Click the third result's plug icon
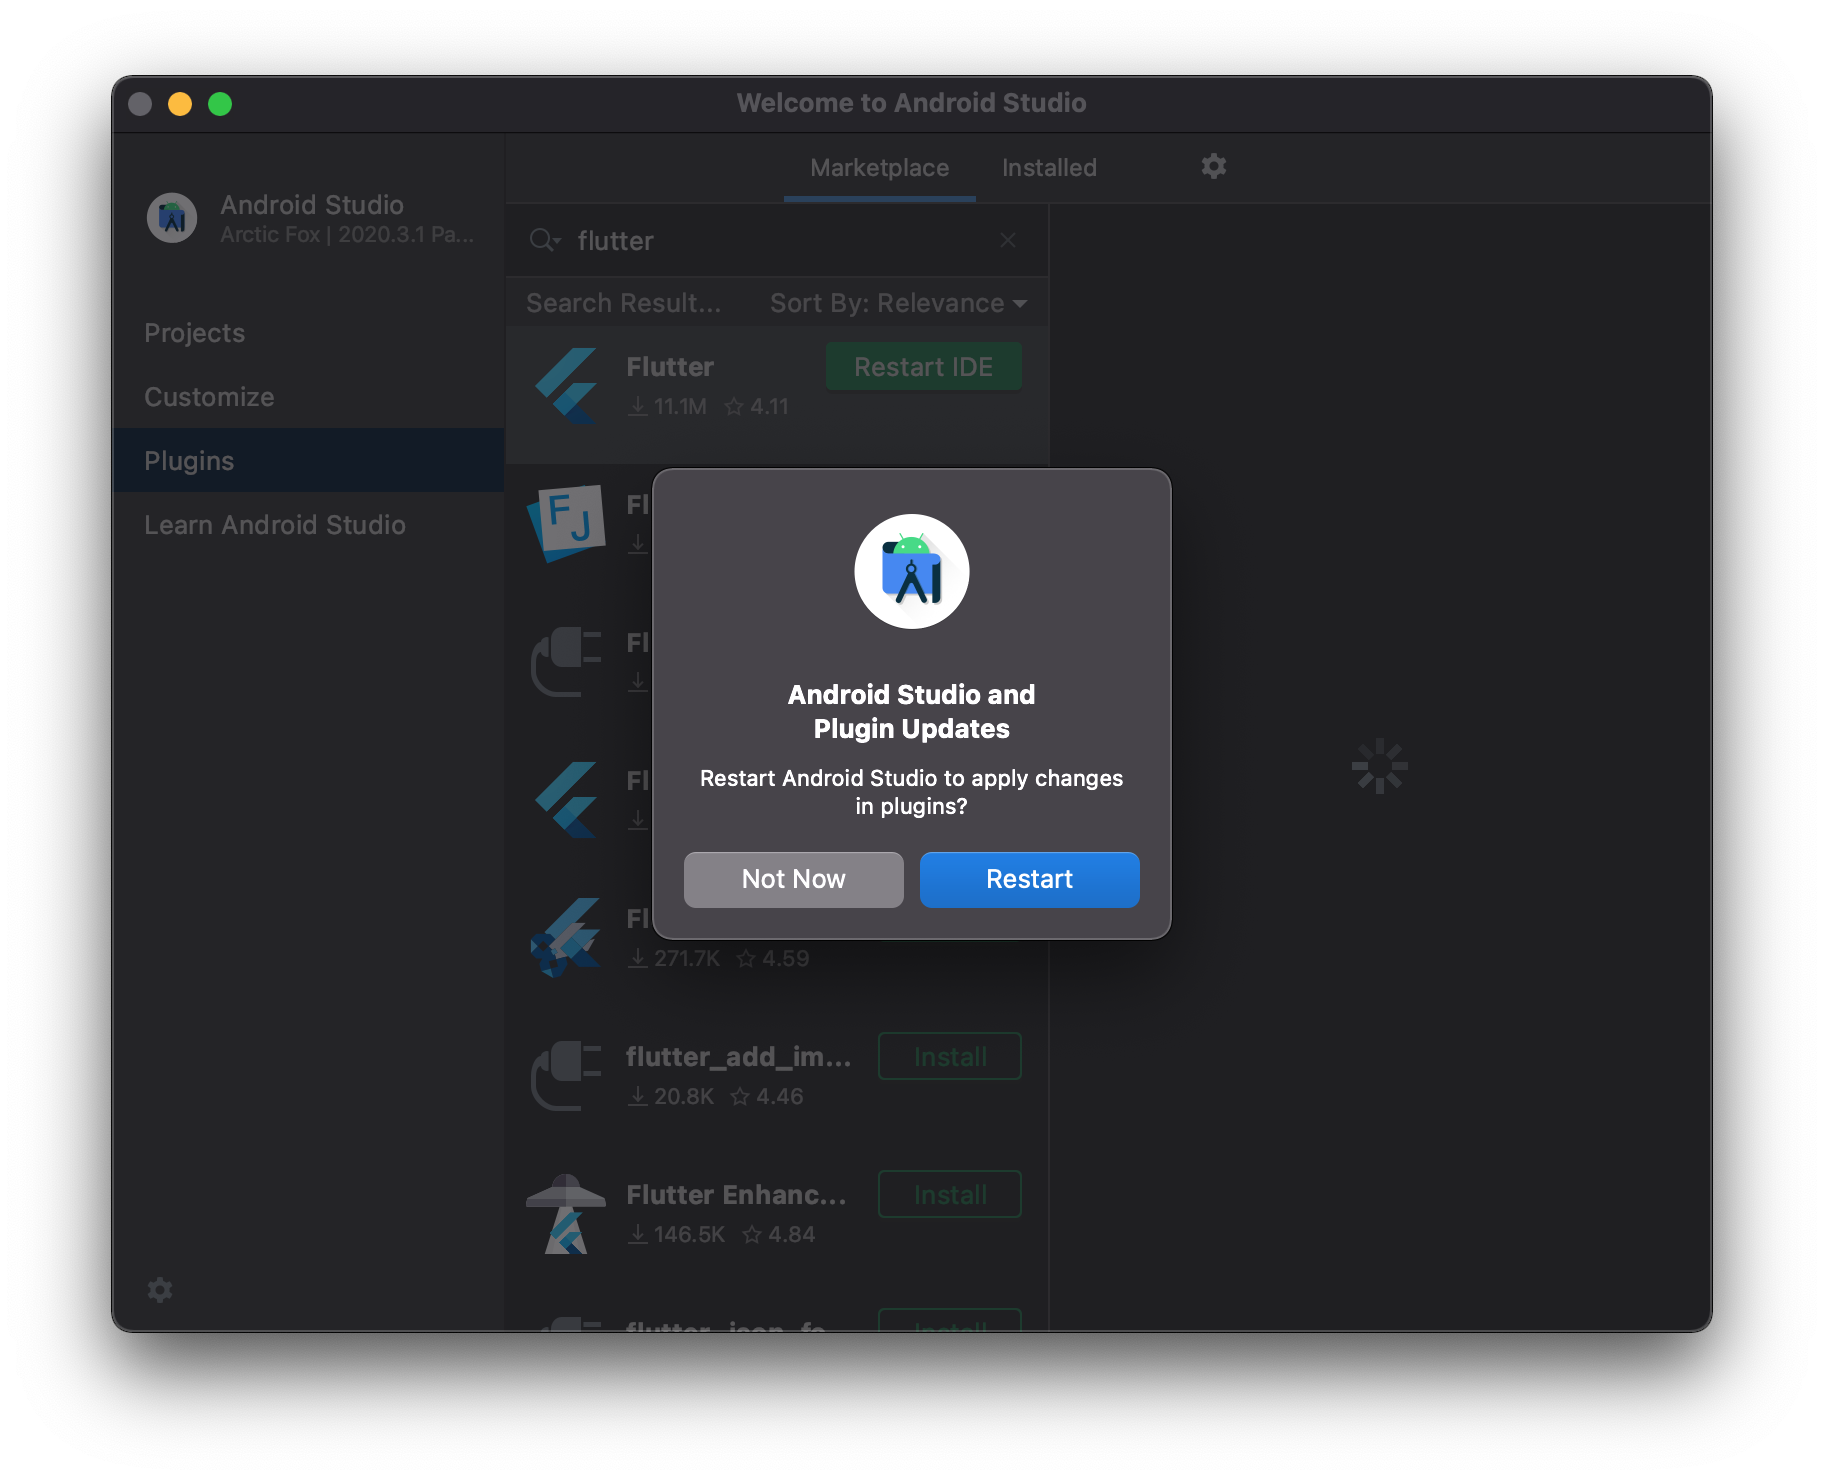Image resolution: width=1824 pixels, height=1480 pixels. click(566, 661)
